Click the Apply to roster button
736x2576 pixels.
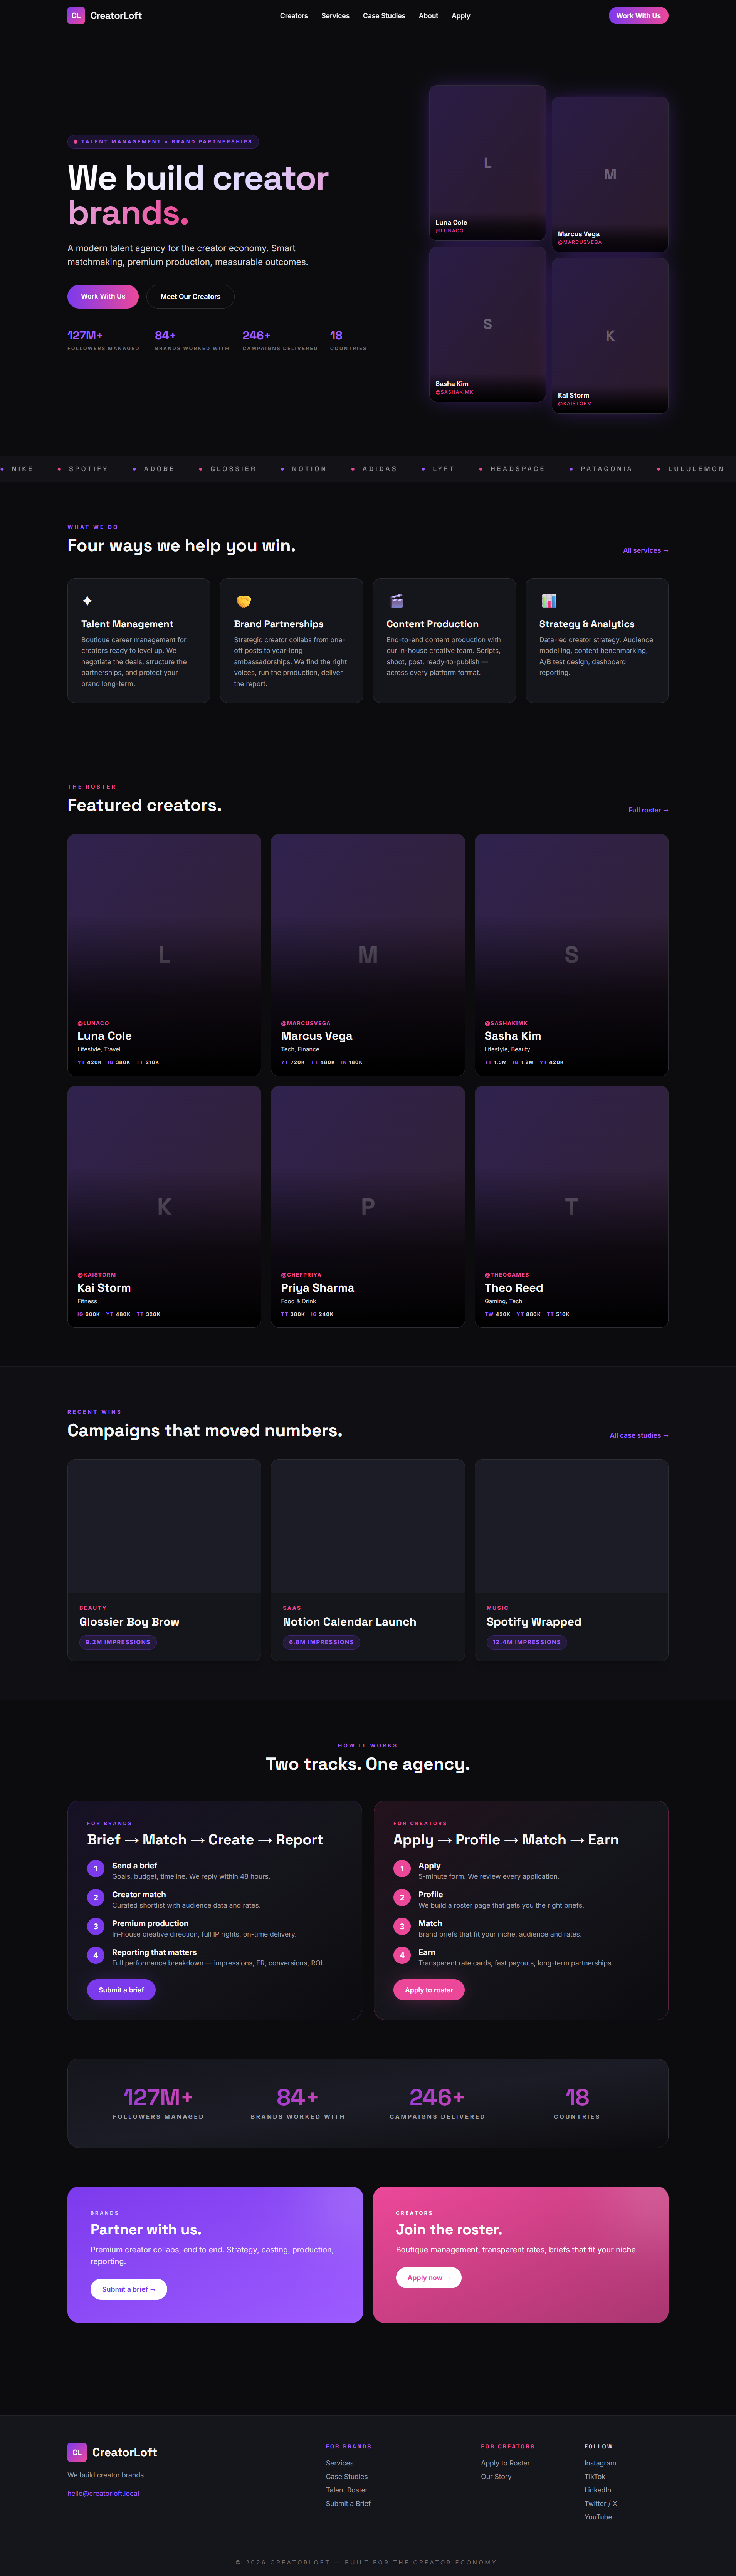click(429, 1990)
